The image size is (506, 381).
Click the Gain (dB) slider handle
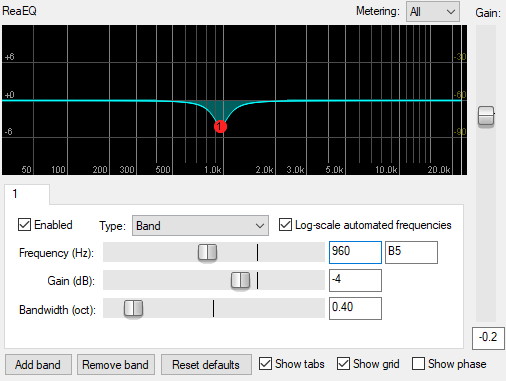pyautogui.click(x=240, y=280)
